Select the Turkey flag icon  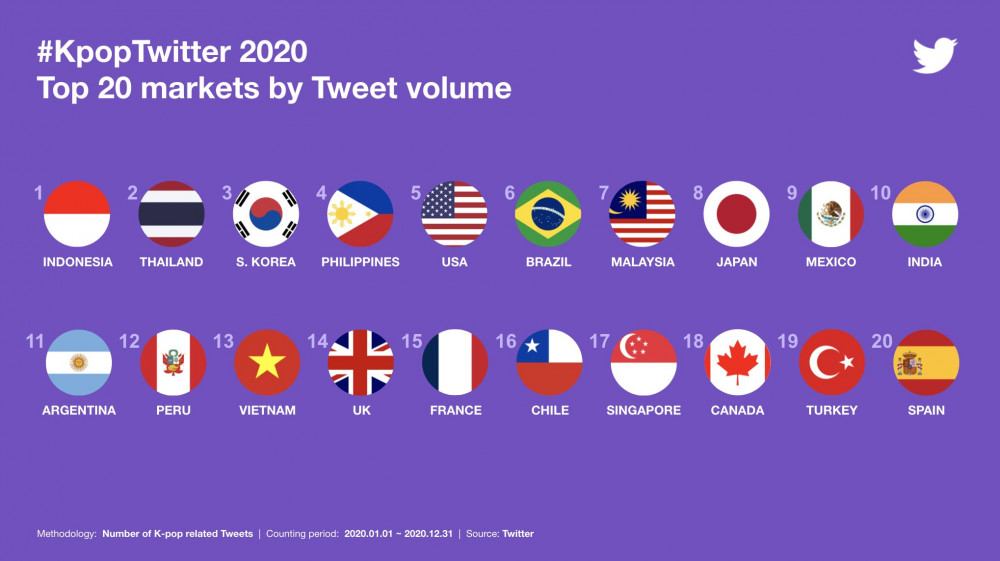click(x=832, y=363)
